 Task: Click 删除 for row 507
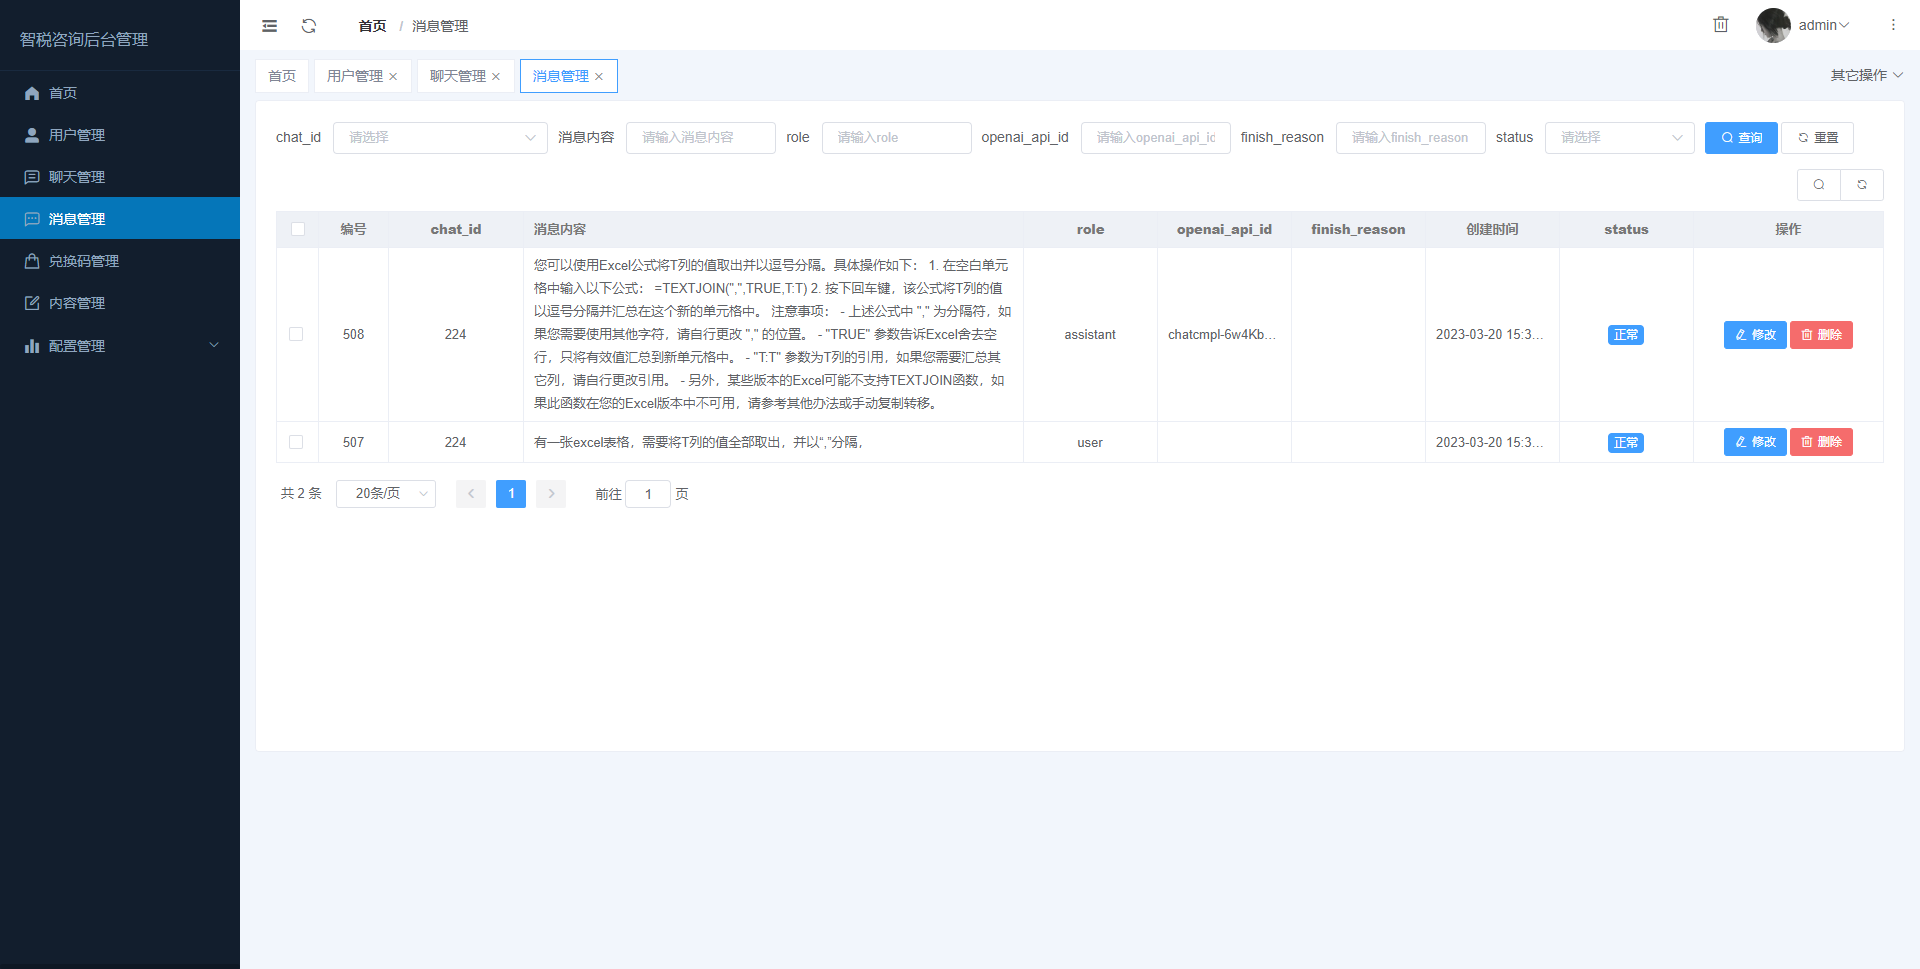coord(1821,442)
